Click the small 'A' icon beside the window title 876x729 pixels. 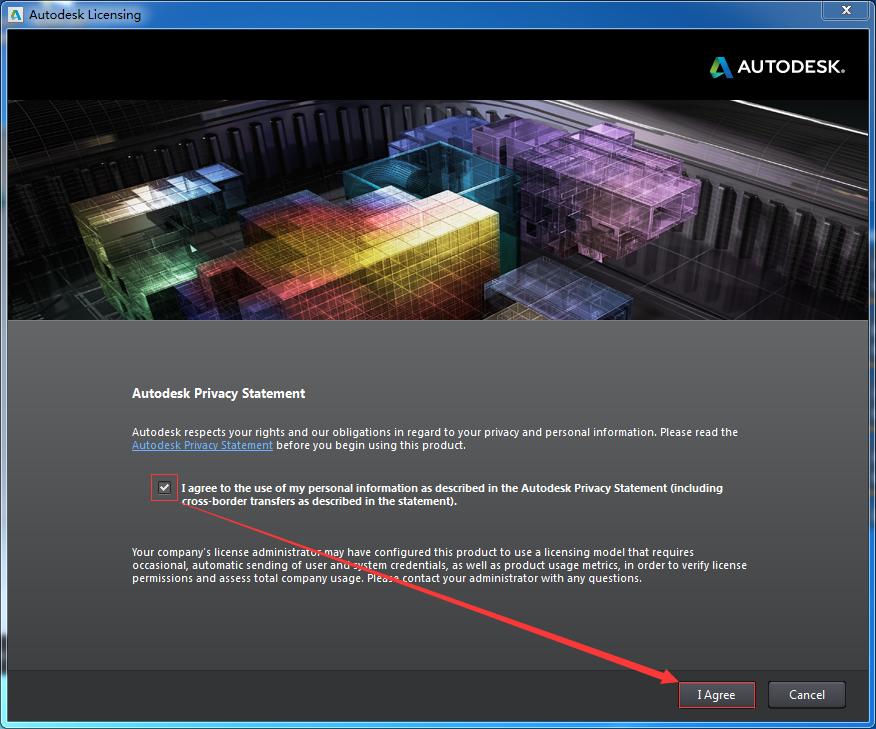[x=15, y=14]
